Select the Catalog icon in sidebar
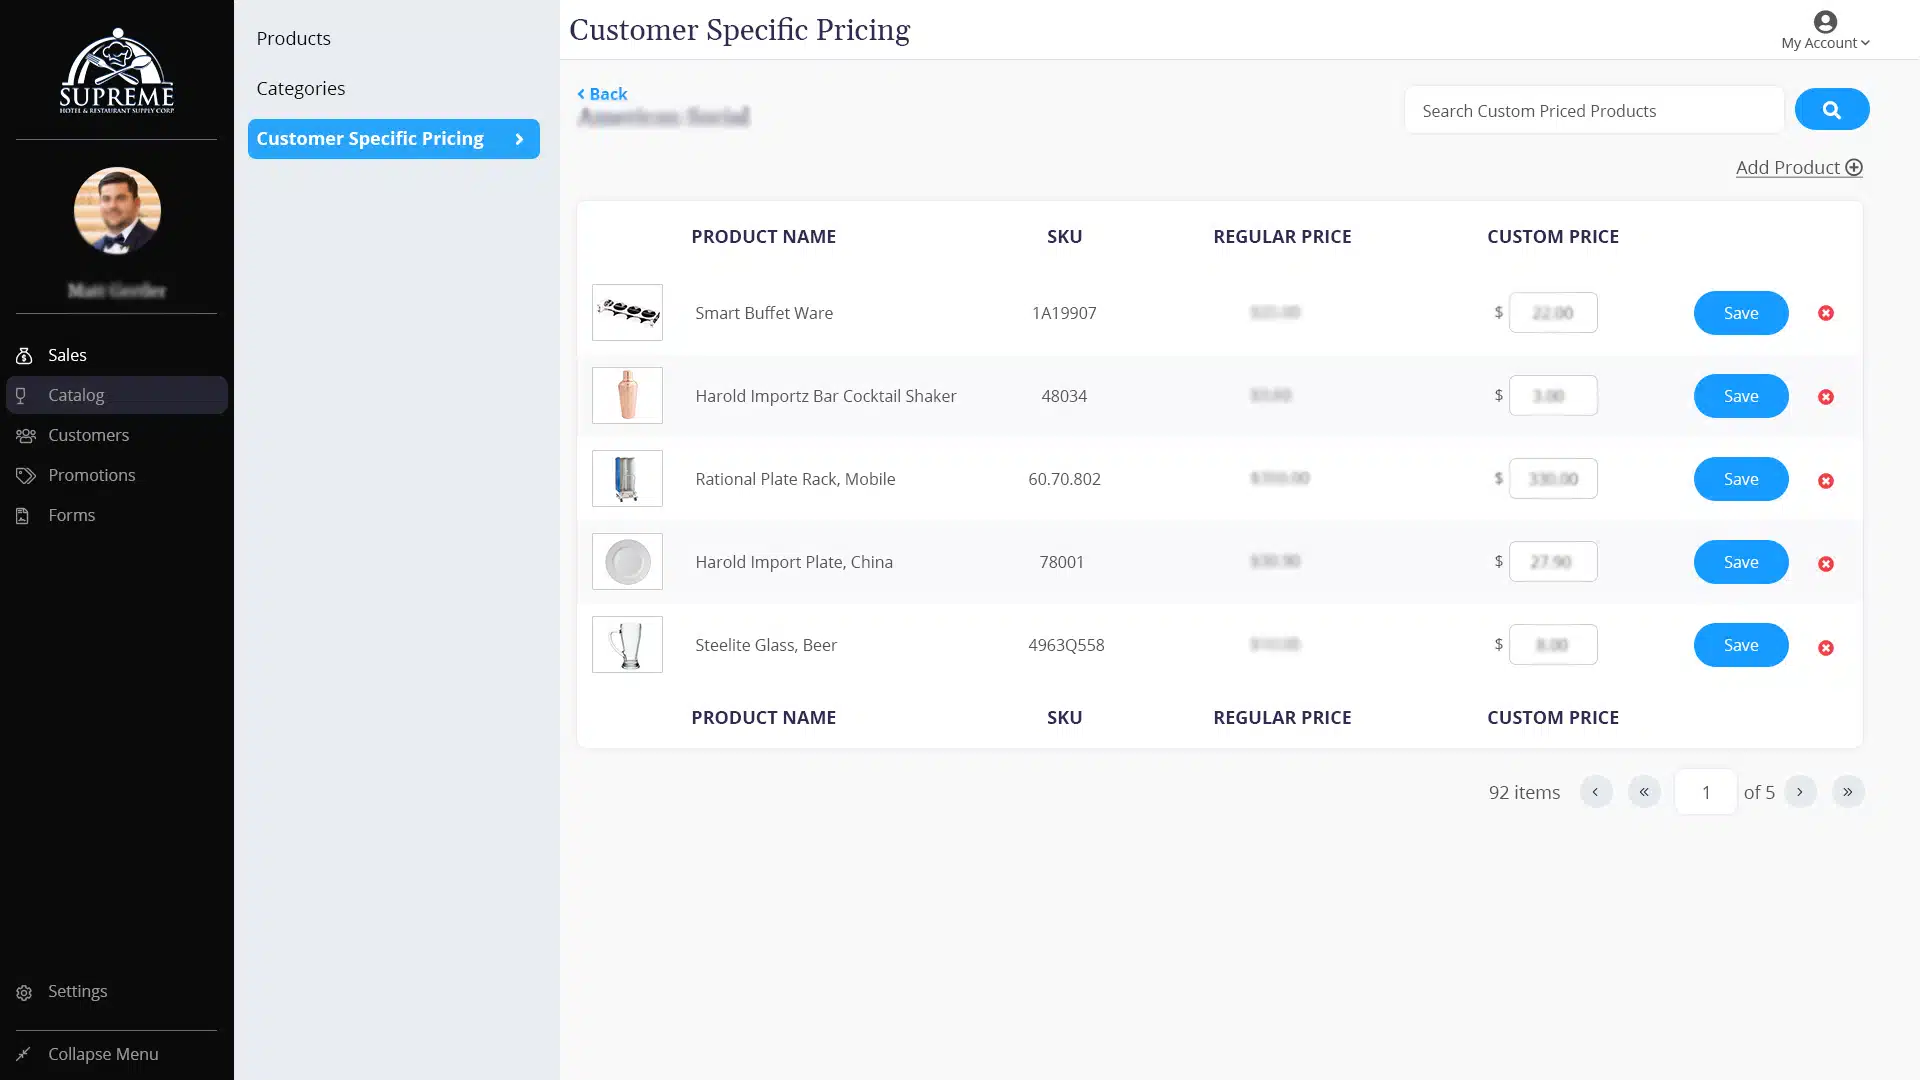 click(23, 395)
